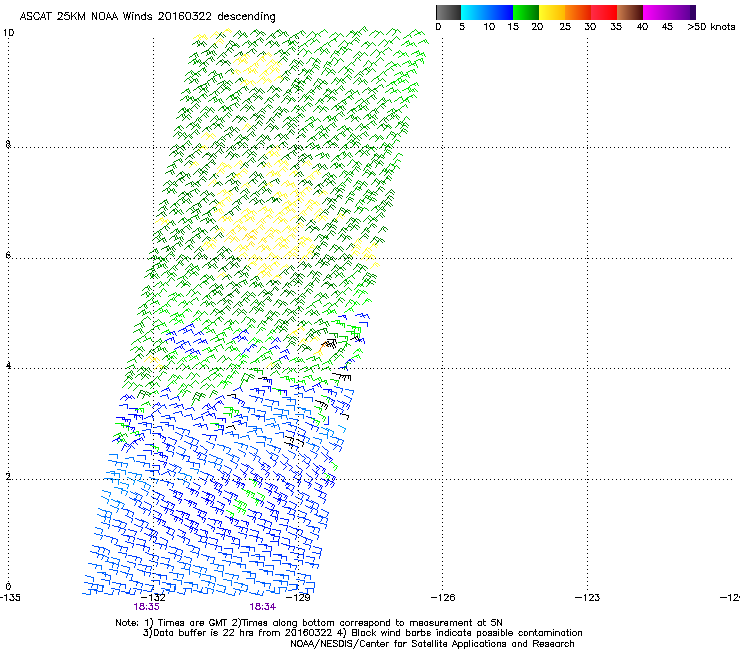Click the latitude axis label '6'

[x=8, y=255]
